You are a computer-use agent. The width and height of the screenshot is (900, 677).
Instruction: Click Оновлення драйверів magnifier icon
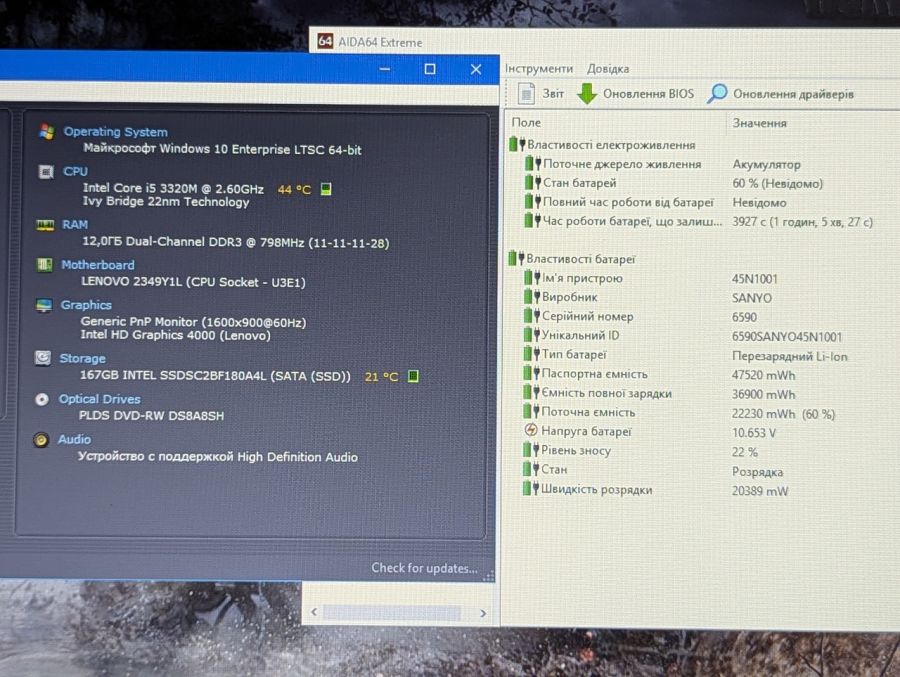coord(717,93)
